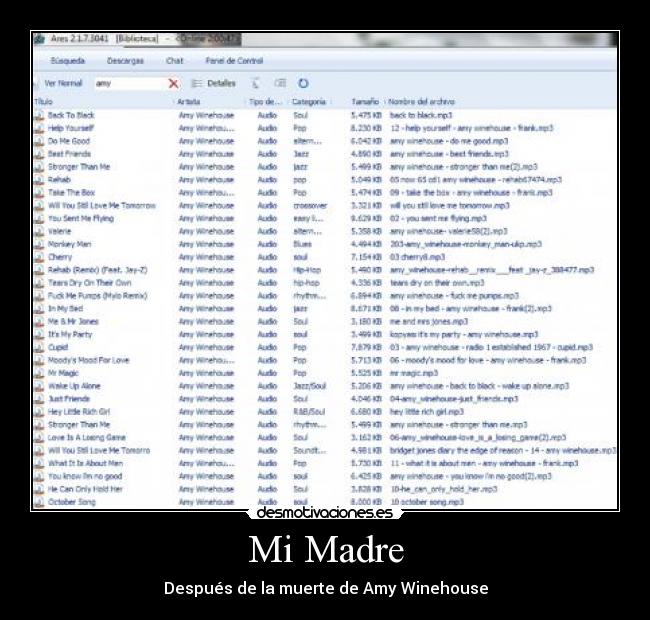The width and height of the screenshot is (650, 620).
Task: Click the audio file icon for Rehab
Action: tap(39, 180)
